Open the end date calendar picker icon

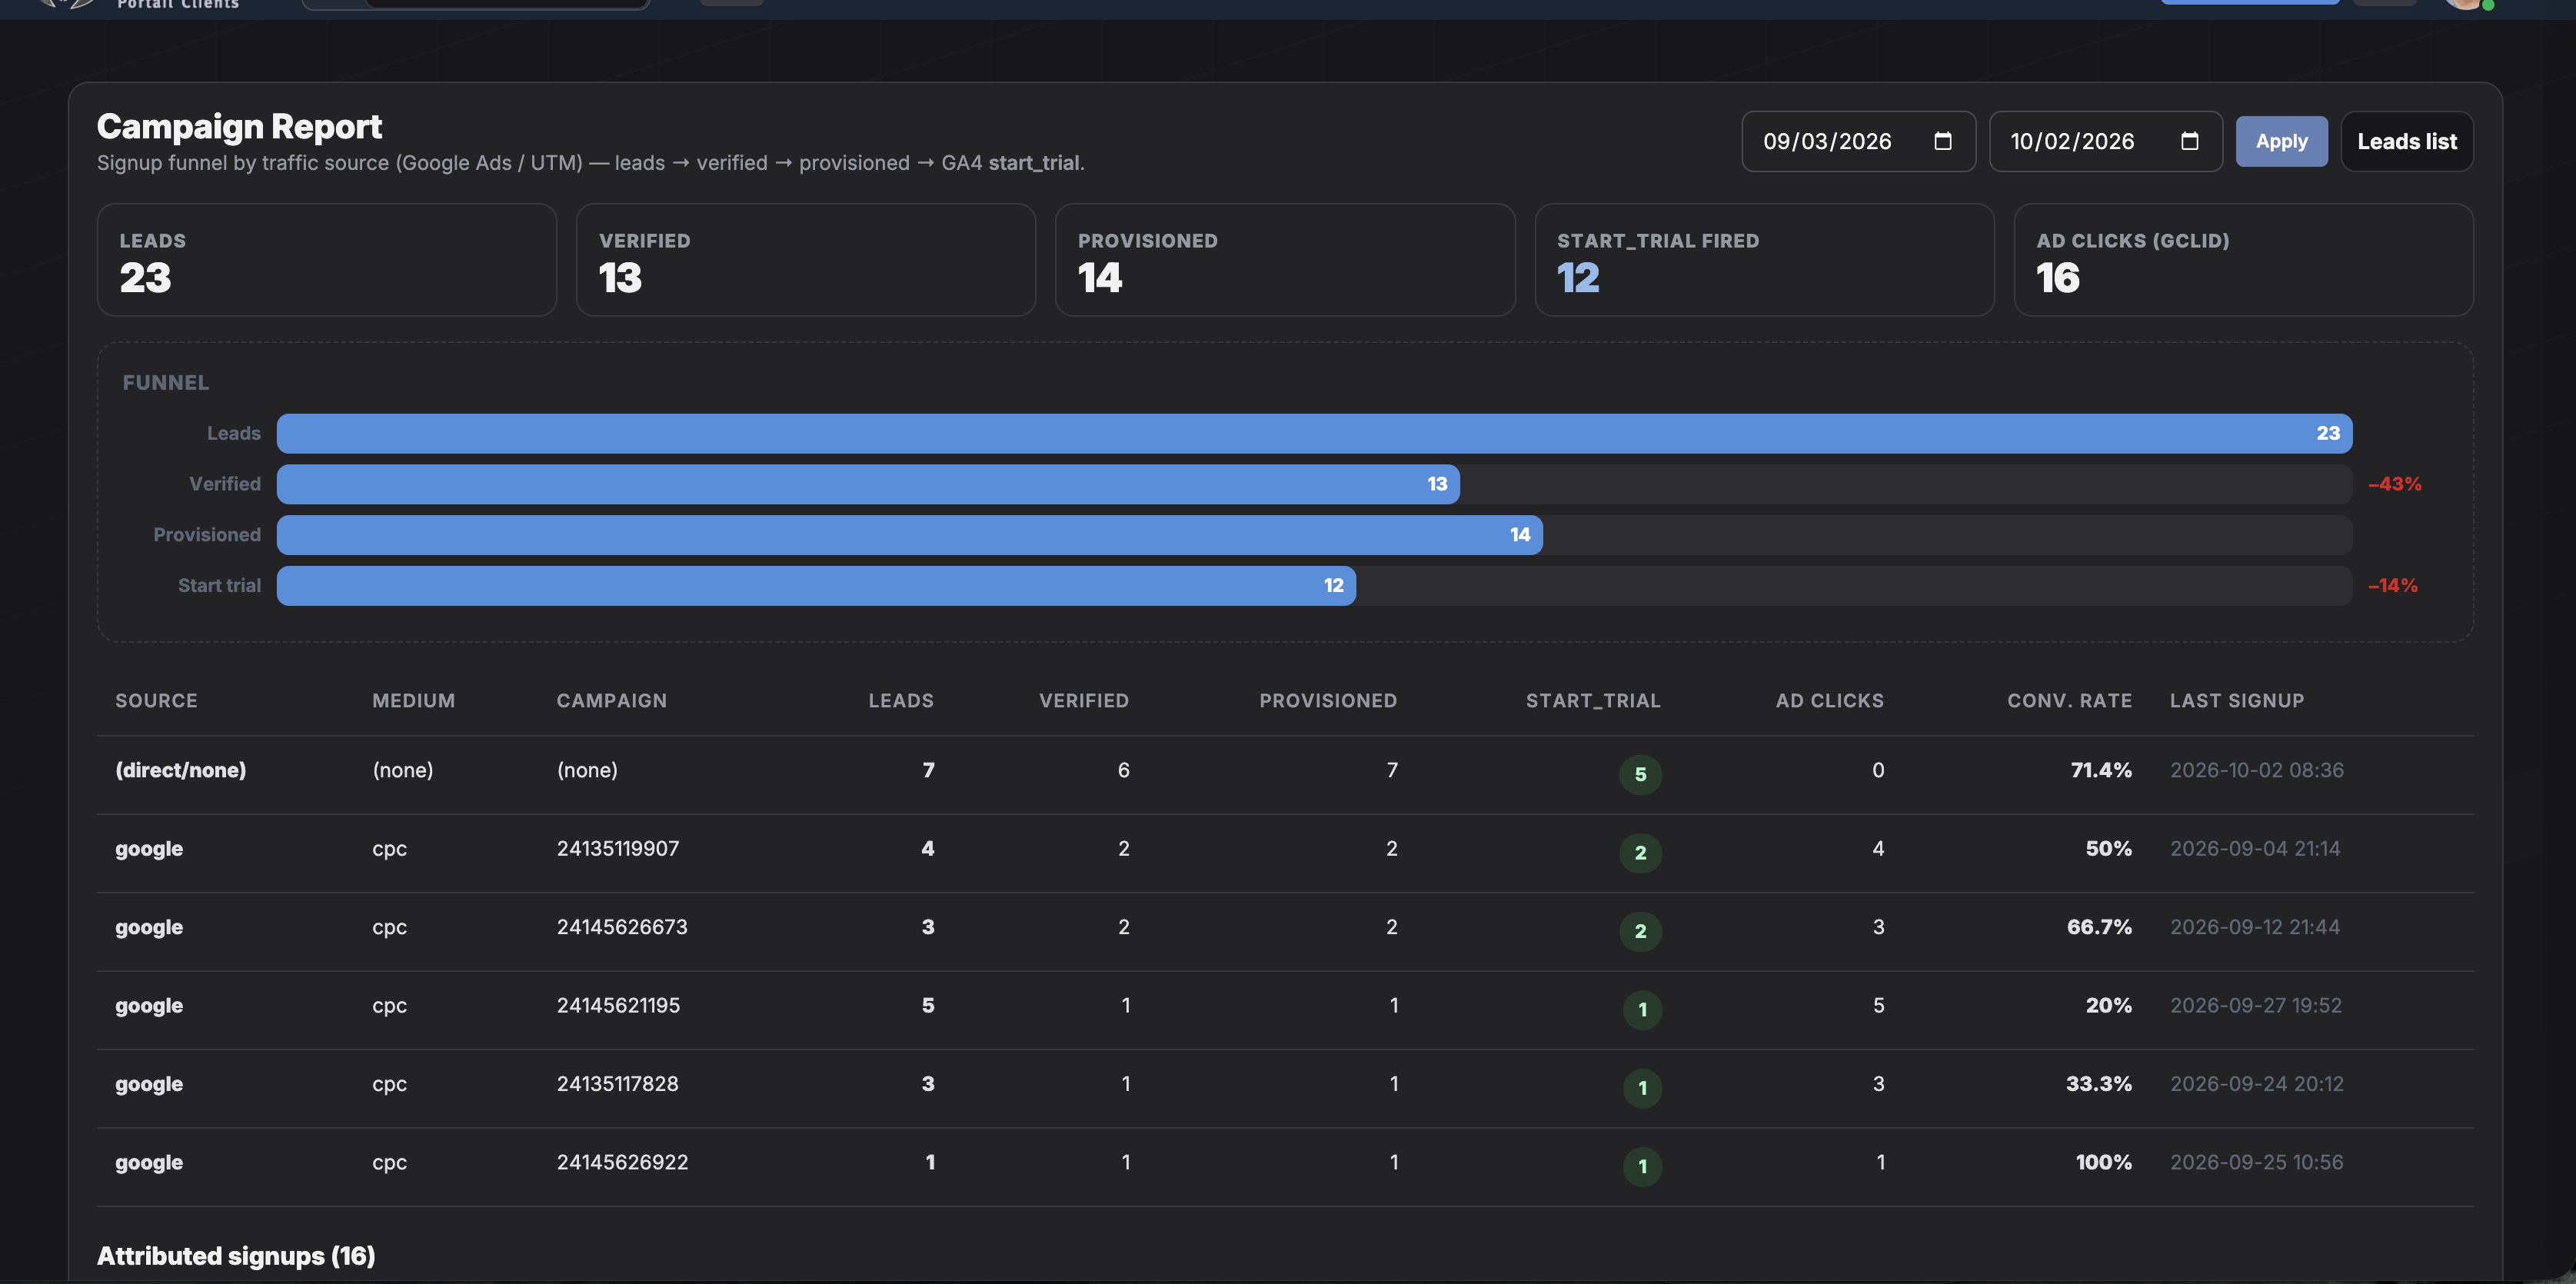point(2189,141)
